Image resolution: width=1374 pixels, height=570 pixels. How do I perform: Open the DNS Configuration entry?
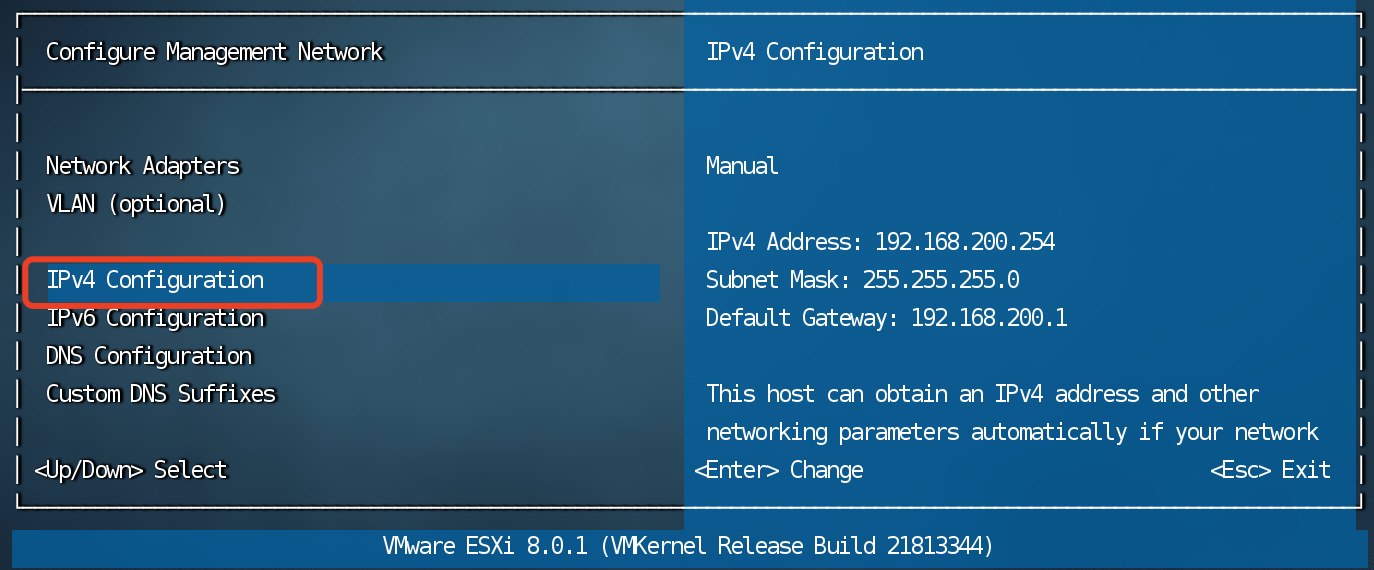[x=149, y=357]
